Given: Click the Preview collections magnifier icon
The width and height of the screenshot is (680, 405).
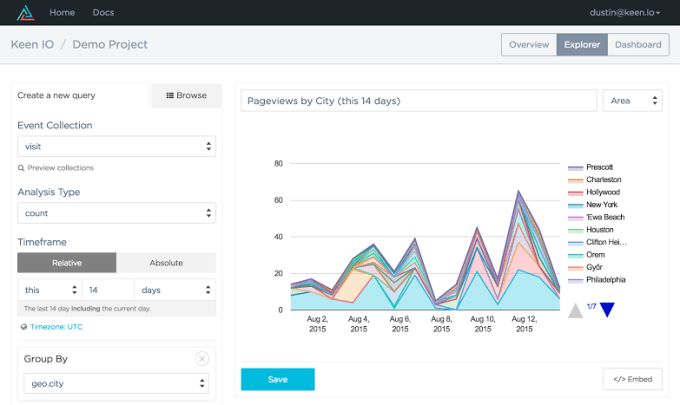Looking at the screenshot, I should (x=22, y=168).
